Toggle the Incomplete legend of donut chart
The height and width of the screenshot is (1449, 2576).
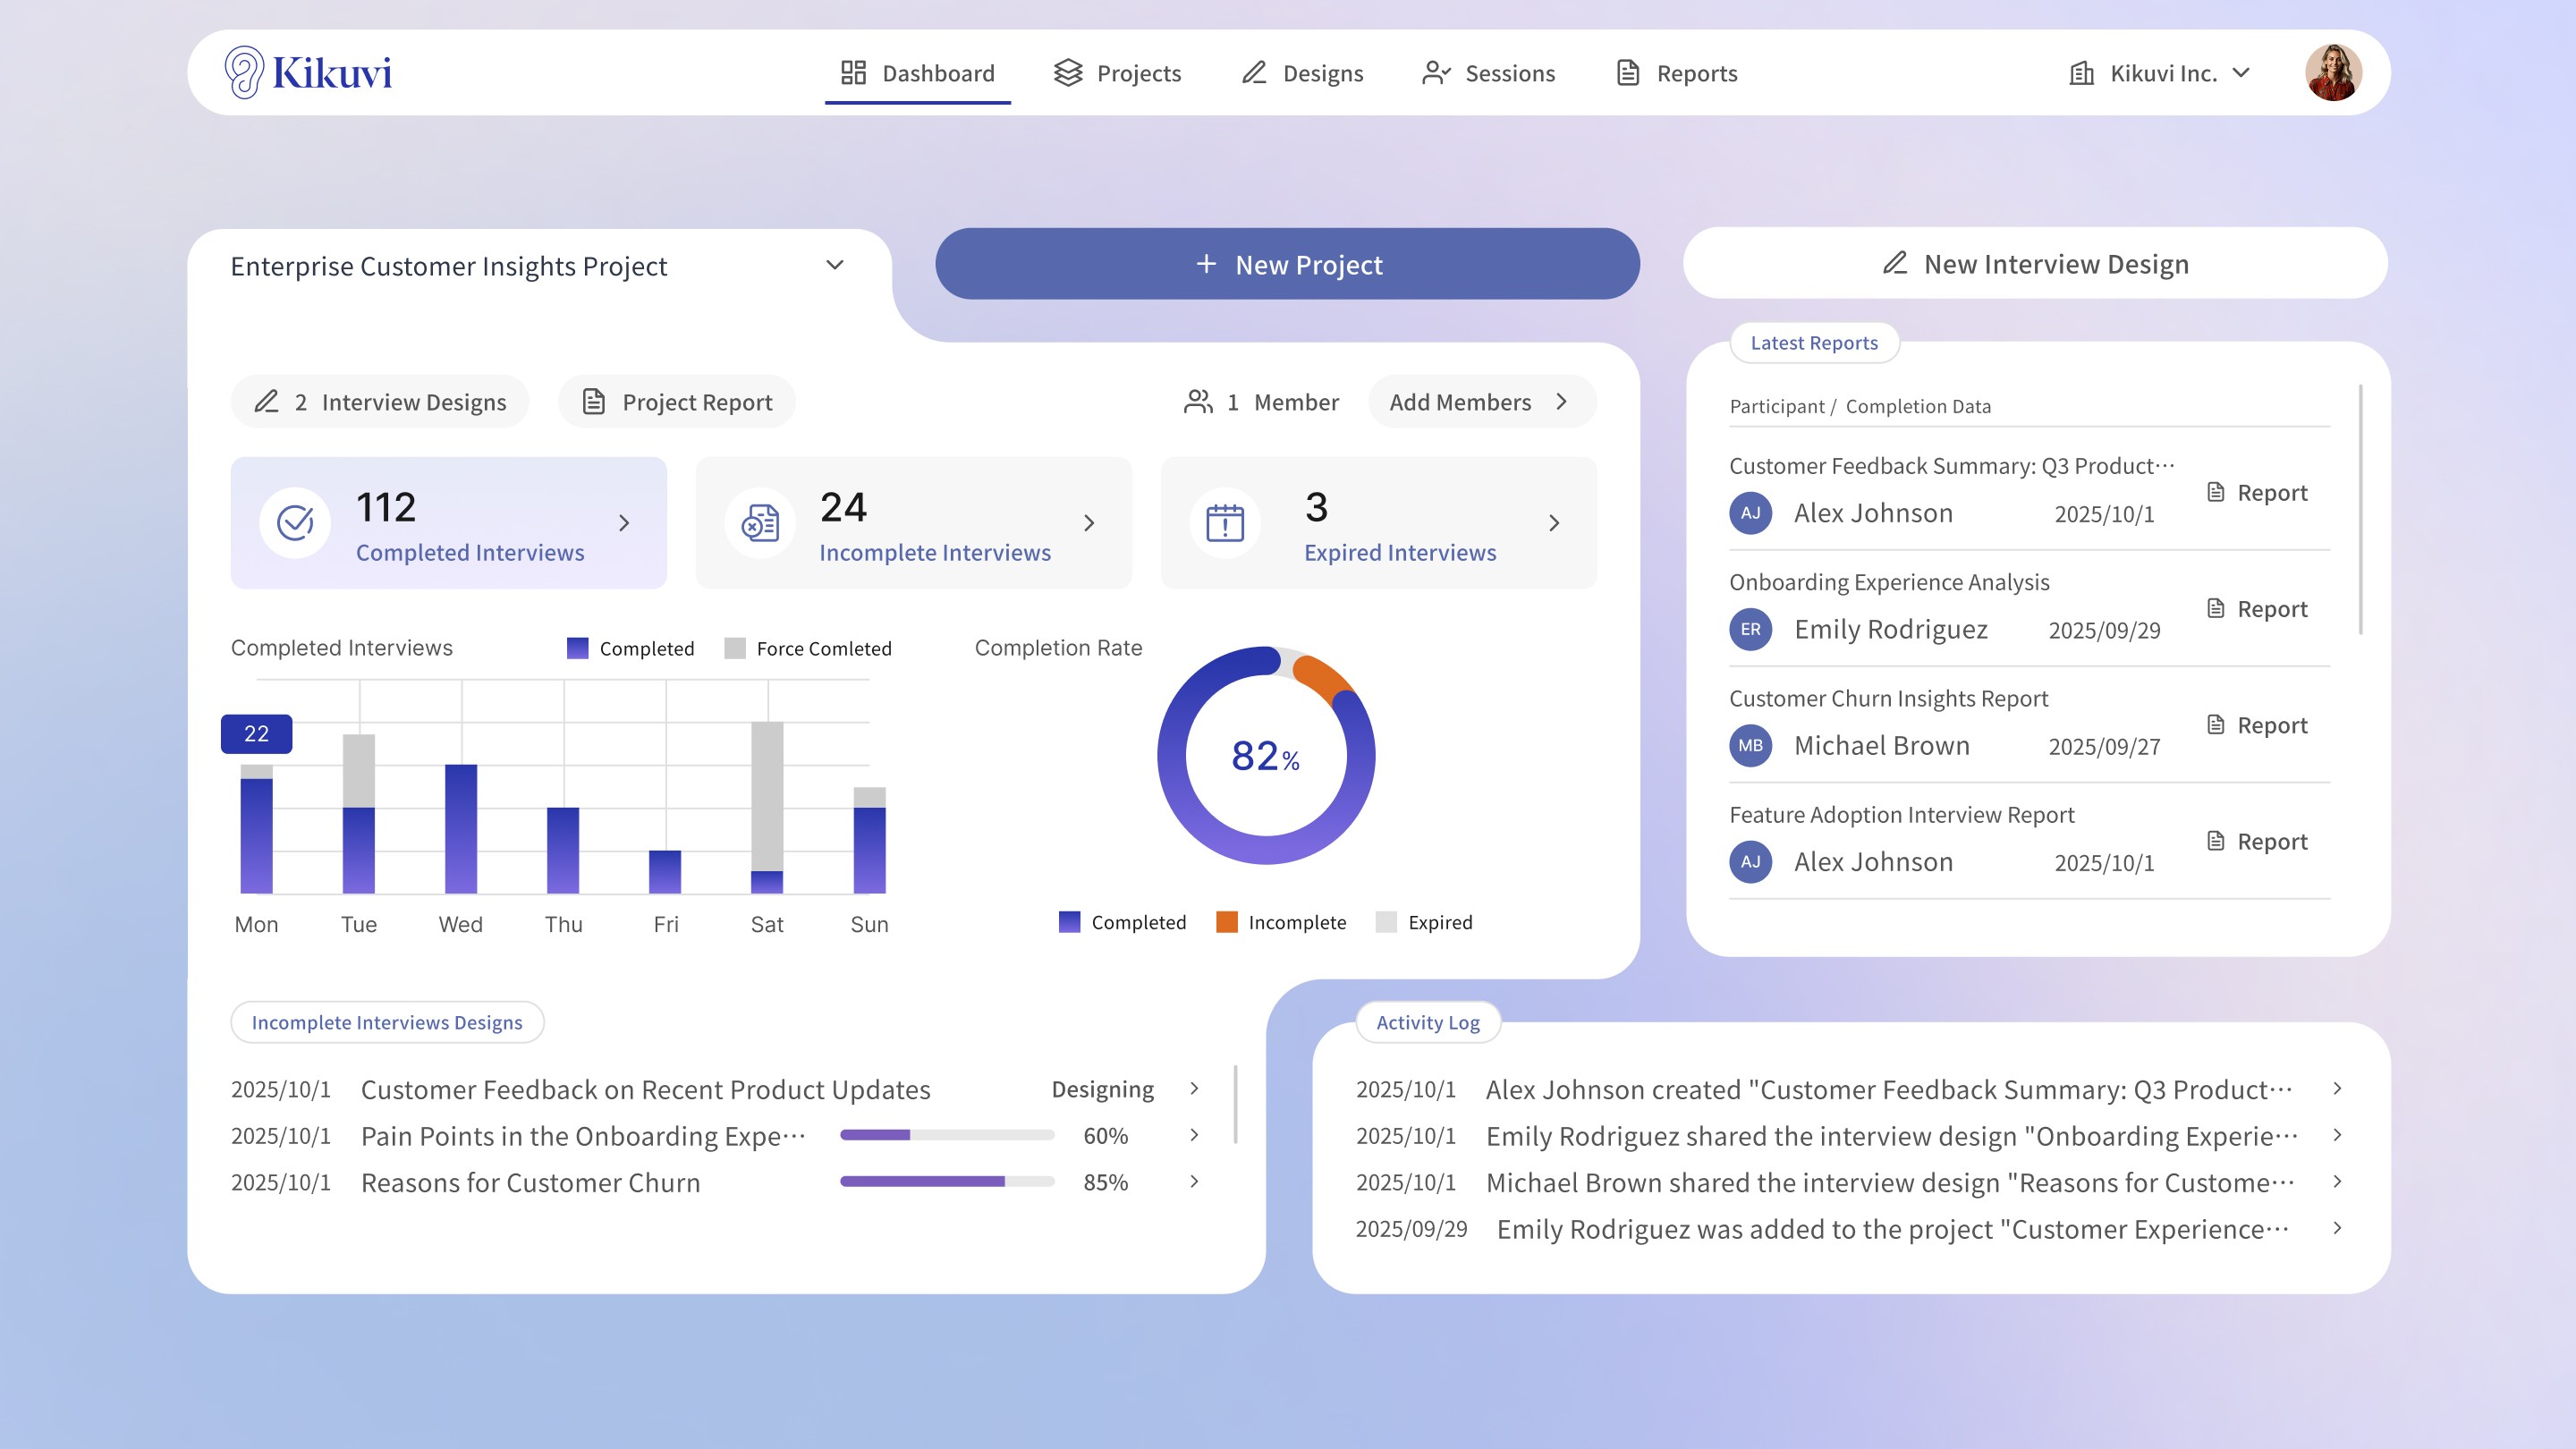[1281, 922]
